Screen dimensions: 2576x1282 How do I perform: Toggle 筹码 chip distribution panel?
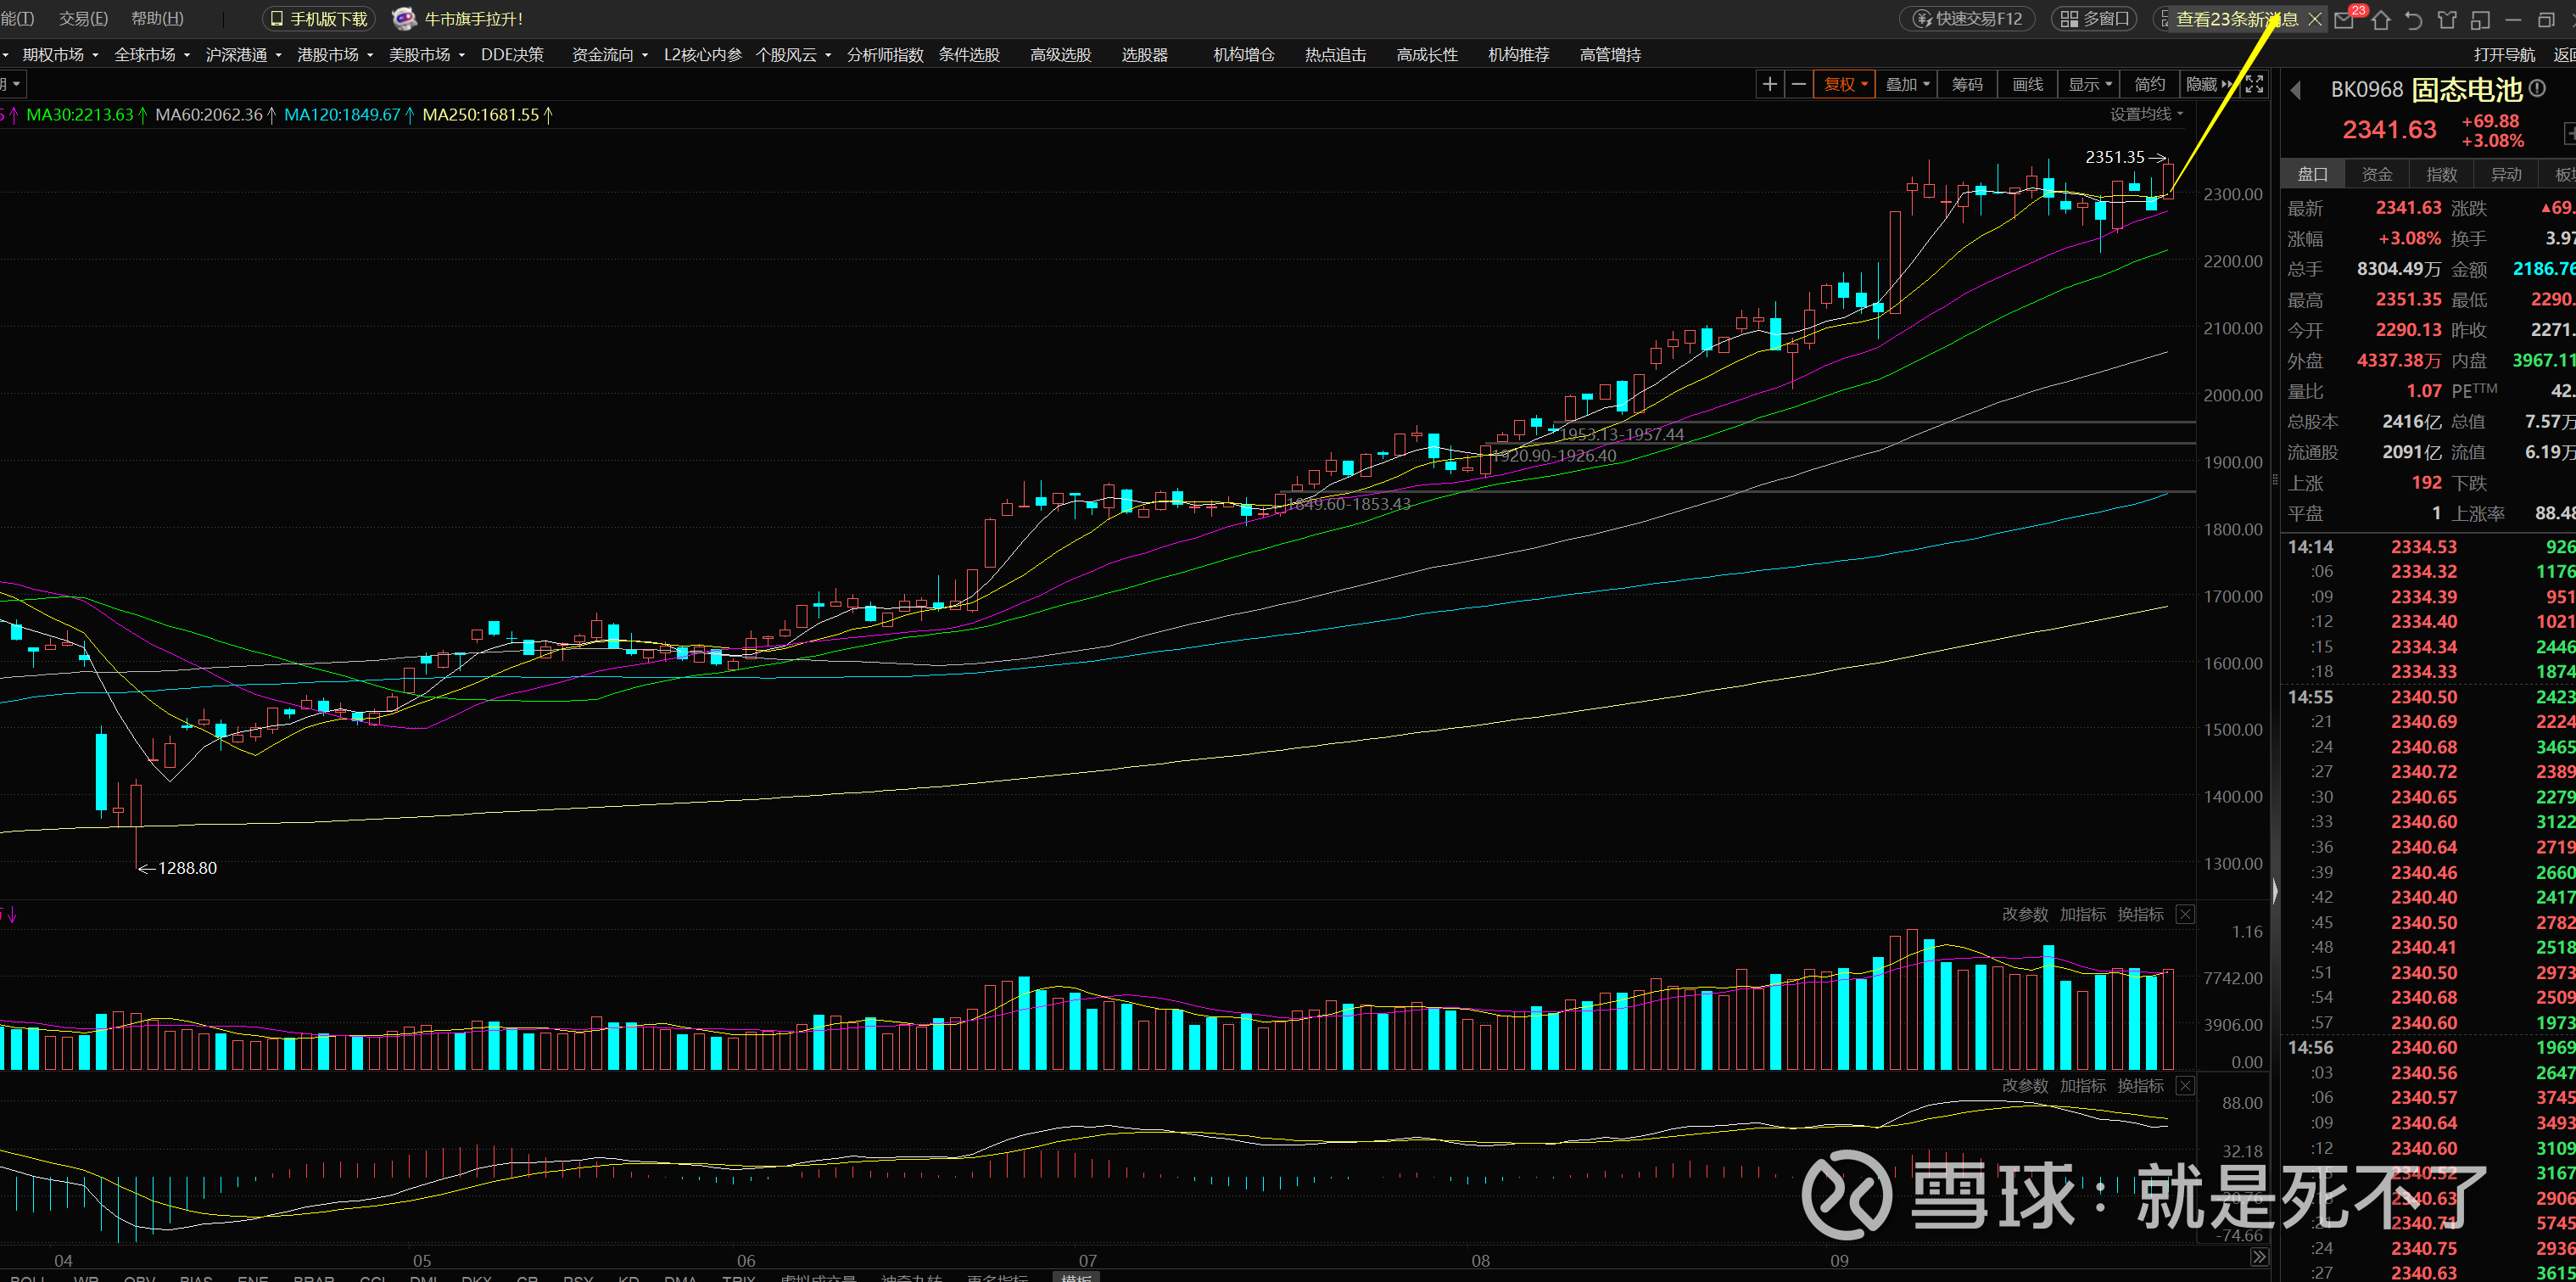pos(1966,84)
